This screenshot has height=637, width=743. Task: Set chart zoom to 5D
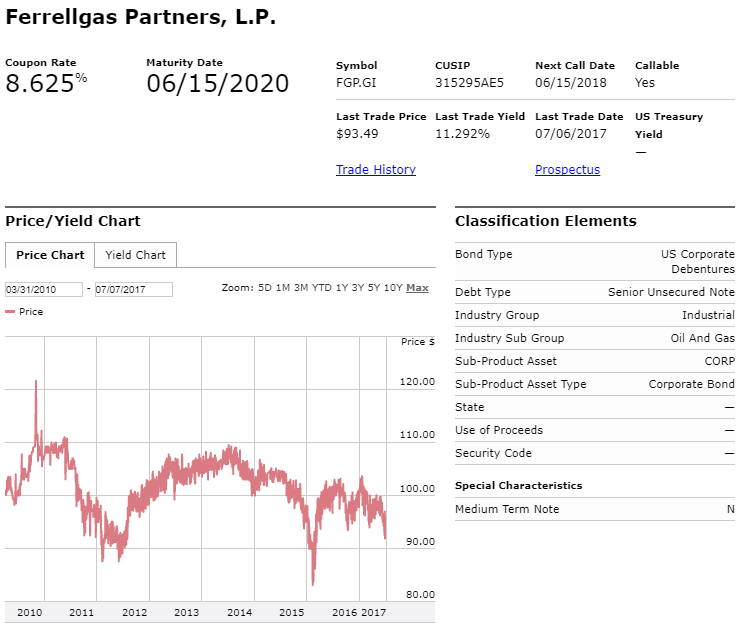click(x=265, y=288)
